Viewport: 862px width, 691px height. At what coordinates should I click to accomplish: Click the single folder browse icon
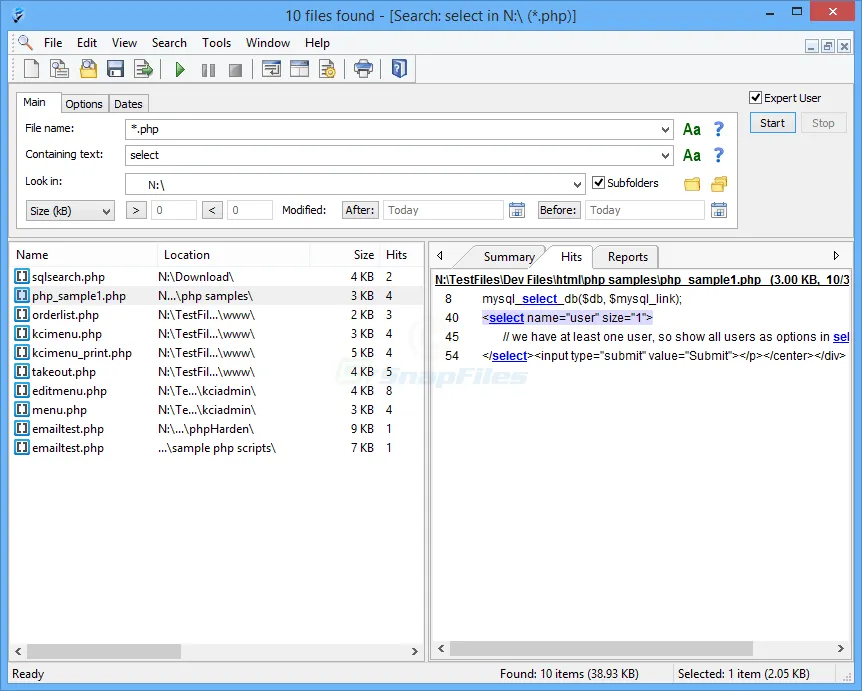coord(692,184)
